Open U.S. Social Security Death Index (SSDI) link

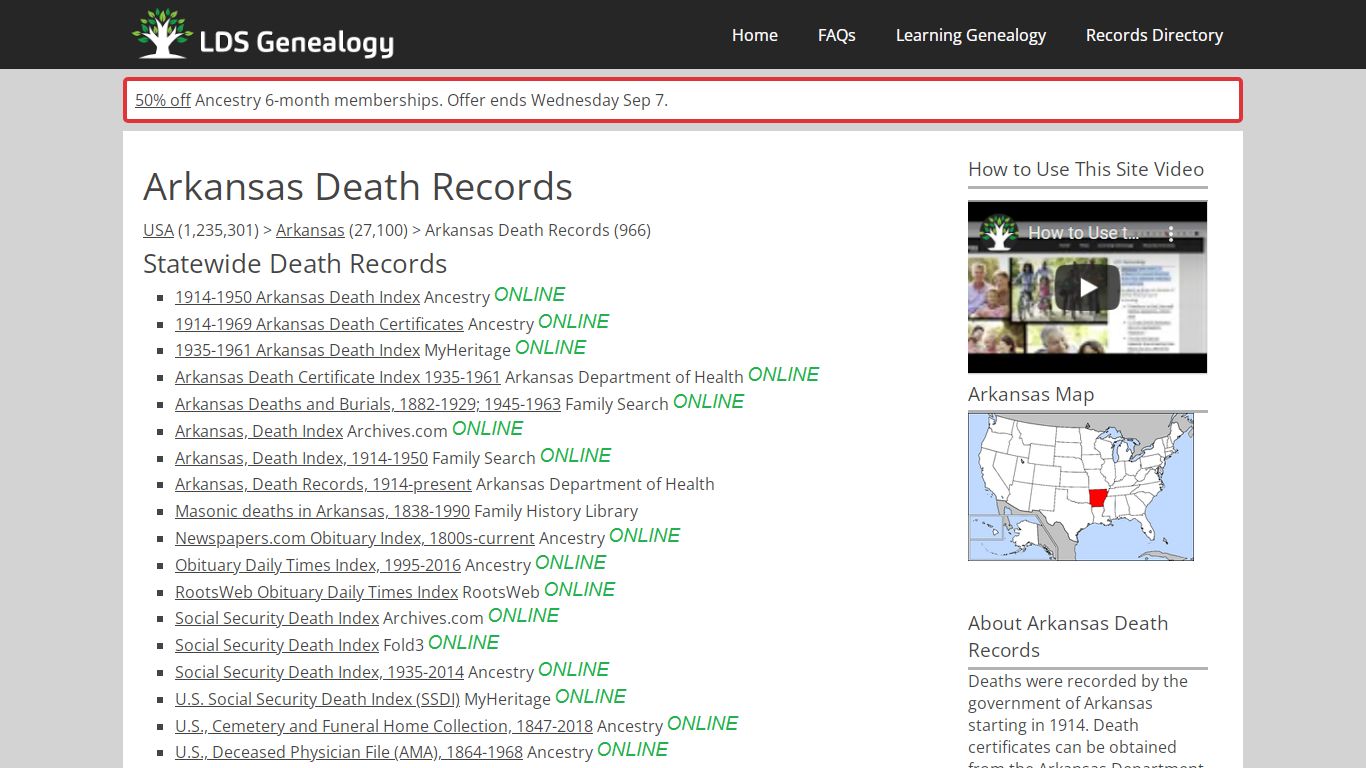point(317,699)
